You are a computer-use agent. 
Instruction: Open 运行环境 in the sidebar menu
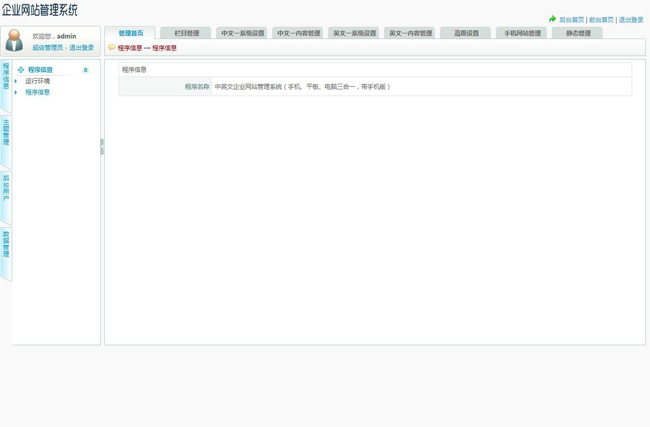[37, 81]
